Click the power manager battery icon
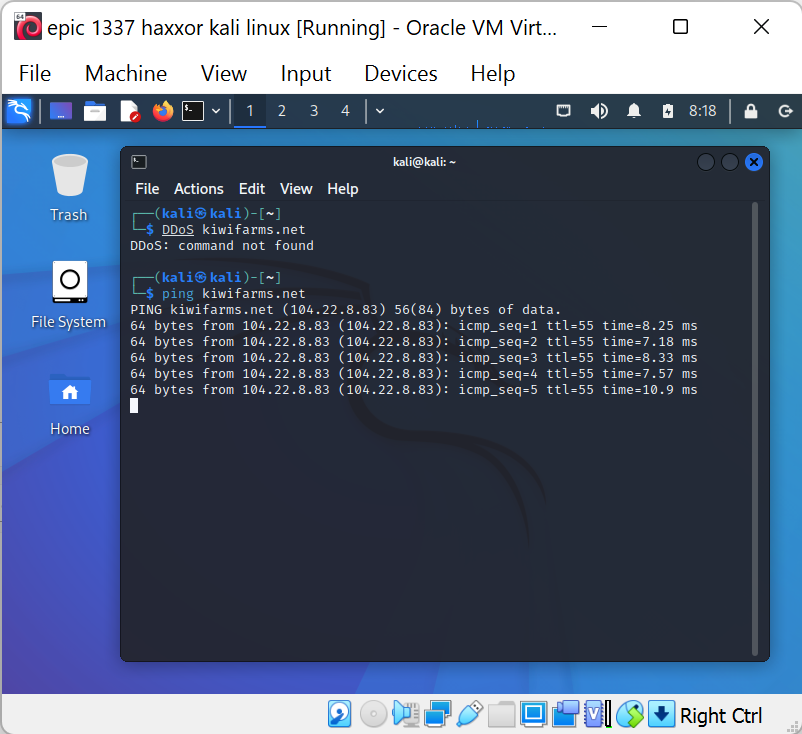Image resolution: width=802 pixels, height=734 pixels. coord(668,111)
